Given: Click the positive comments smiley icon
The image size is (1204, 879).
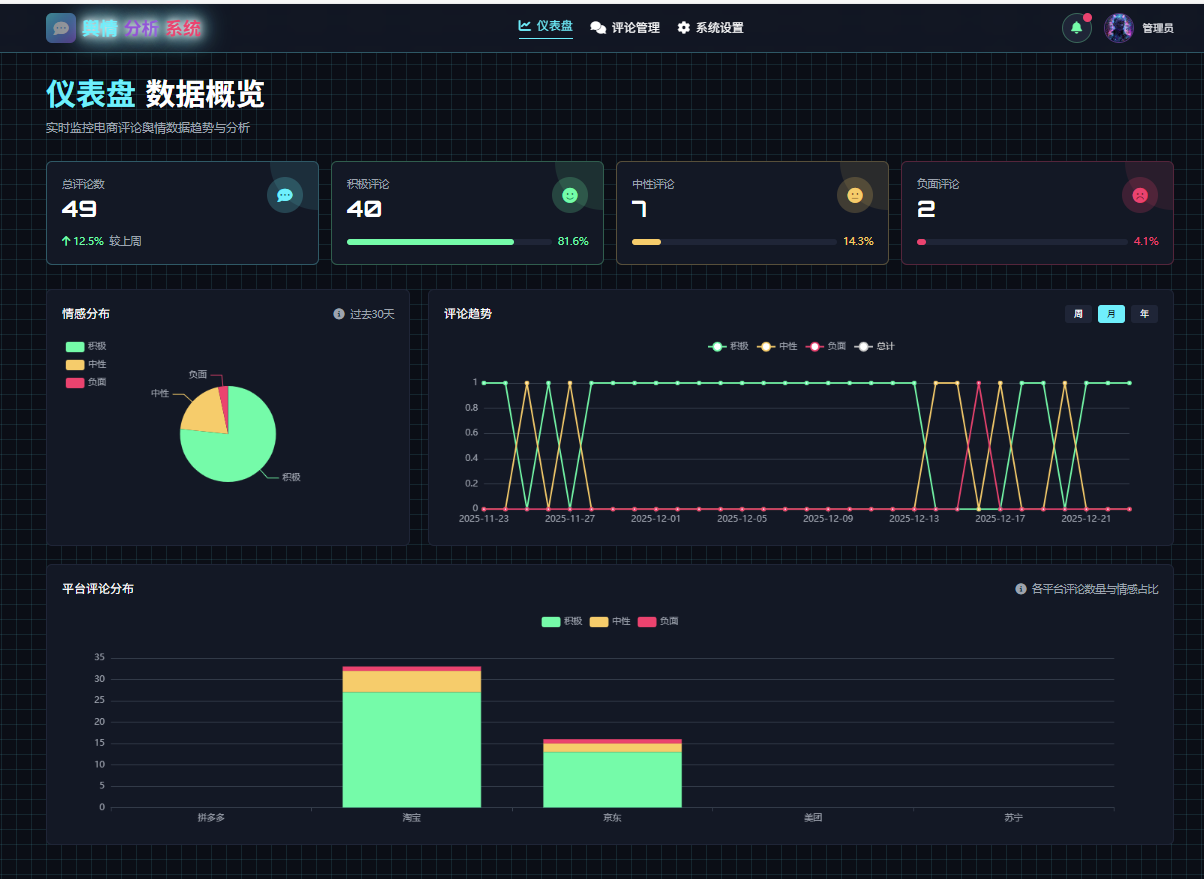Looking at the screenshot, I should pos(570,195).
